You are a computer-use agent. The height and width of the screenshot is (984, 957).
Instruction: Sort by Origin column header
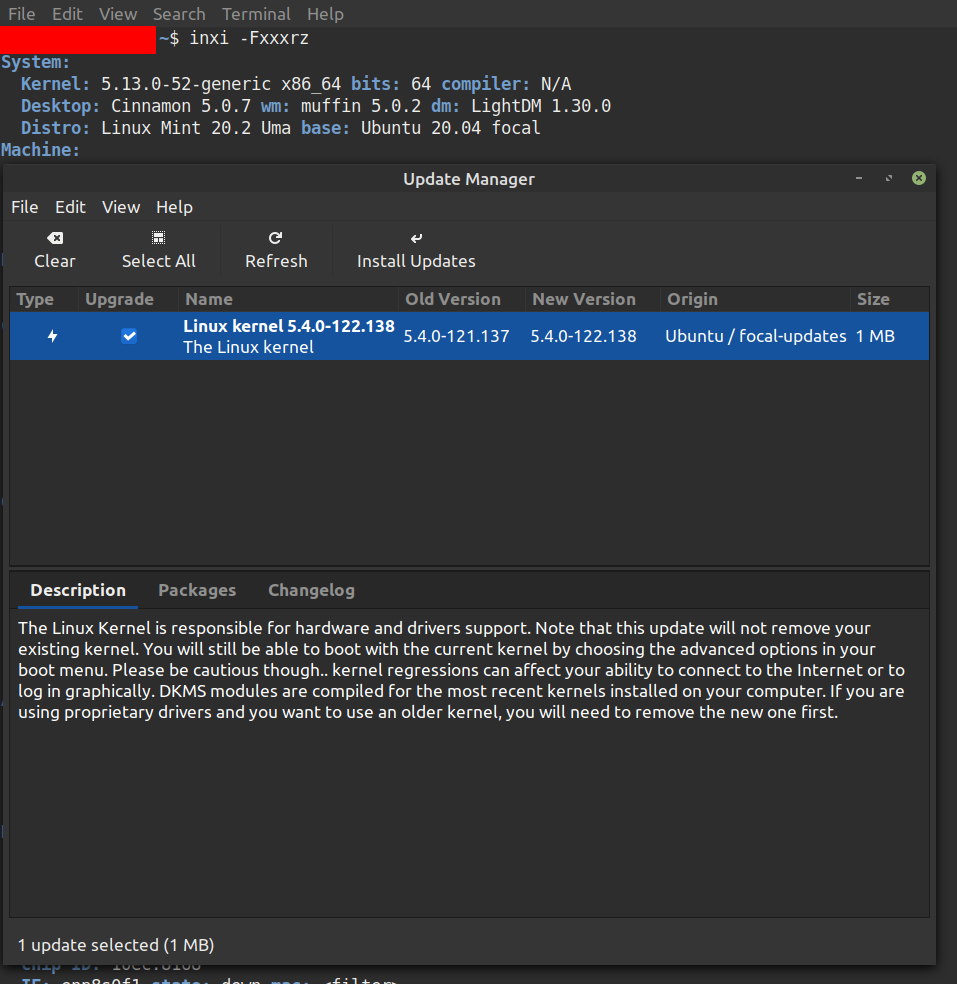[755, 299]
